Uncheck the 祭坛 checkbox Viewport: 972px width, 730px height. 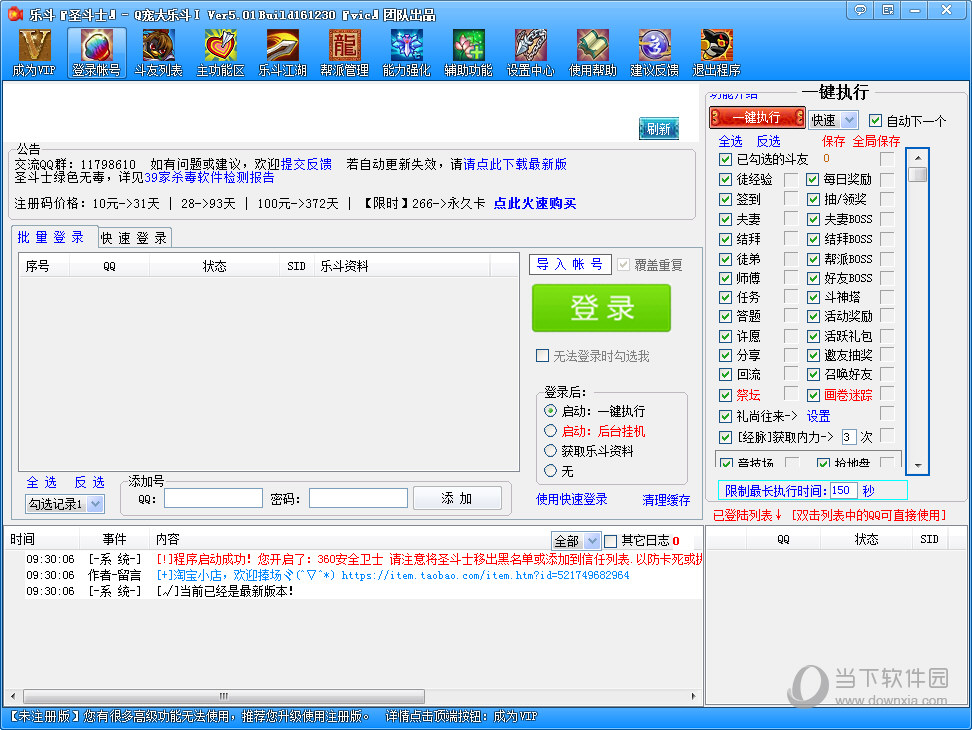(725, 395)
